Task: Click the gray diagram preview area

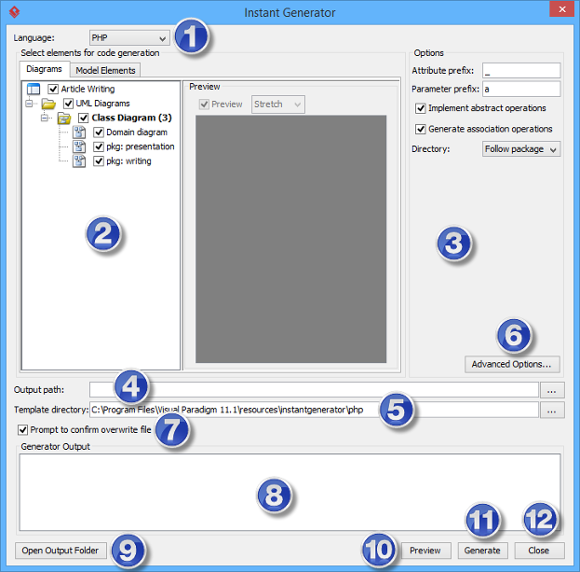Action: pos(291,239)
